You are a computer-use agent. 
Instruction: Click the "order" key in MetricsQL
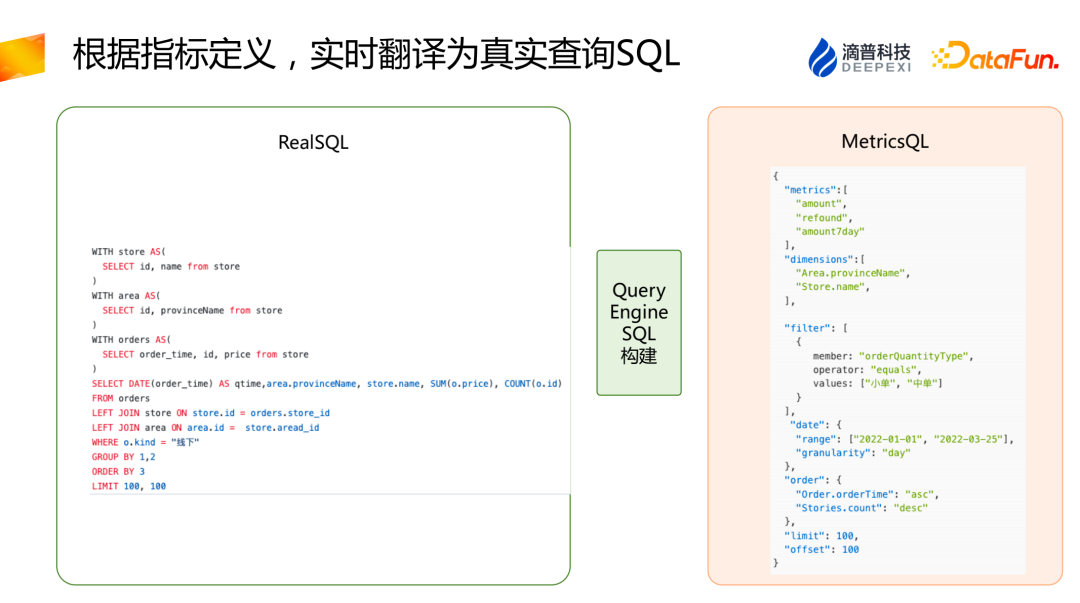pyautogui.click(x=804, y=480)
